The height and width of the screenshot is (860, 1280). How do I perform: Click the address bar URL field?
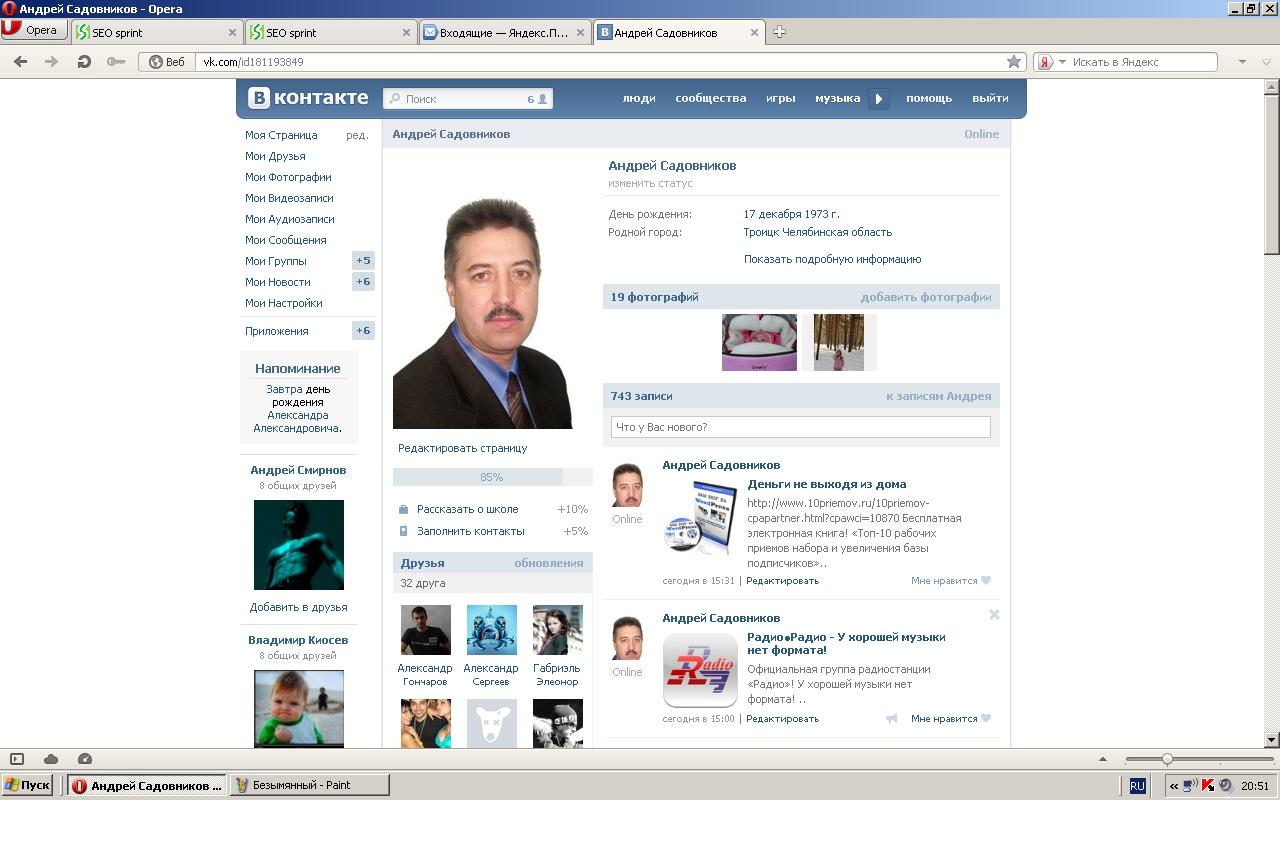click(600, 62)
